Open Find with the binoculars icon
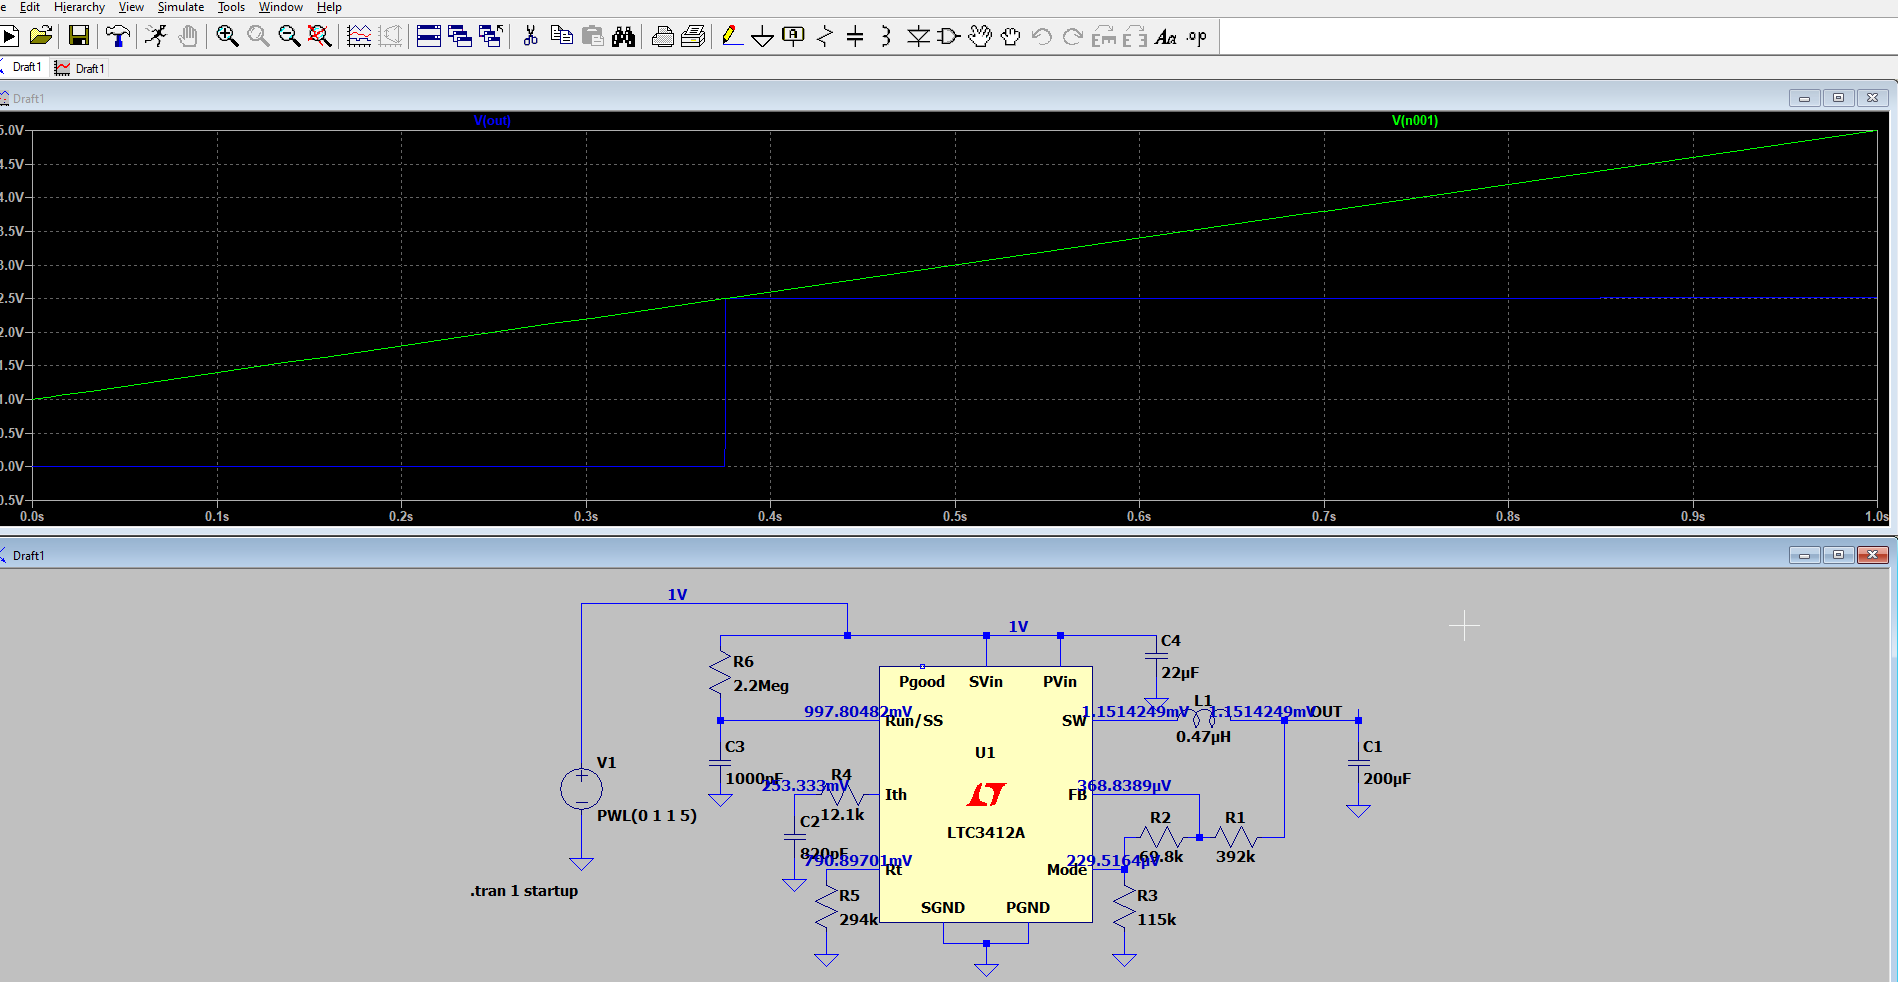 tap(624, 37)
